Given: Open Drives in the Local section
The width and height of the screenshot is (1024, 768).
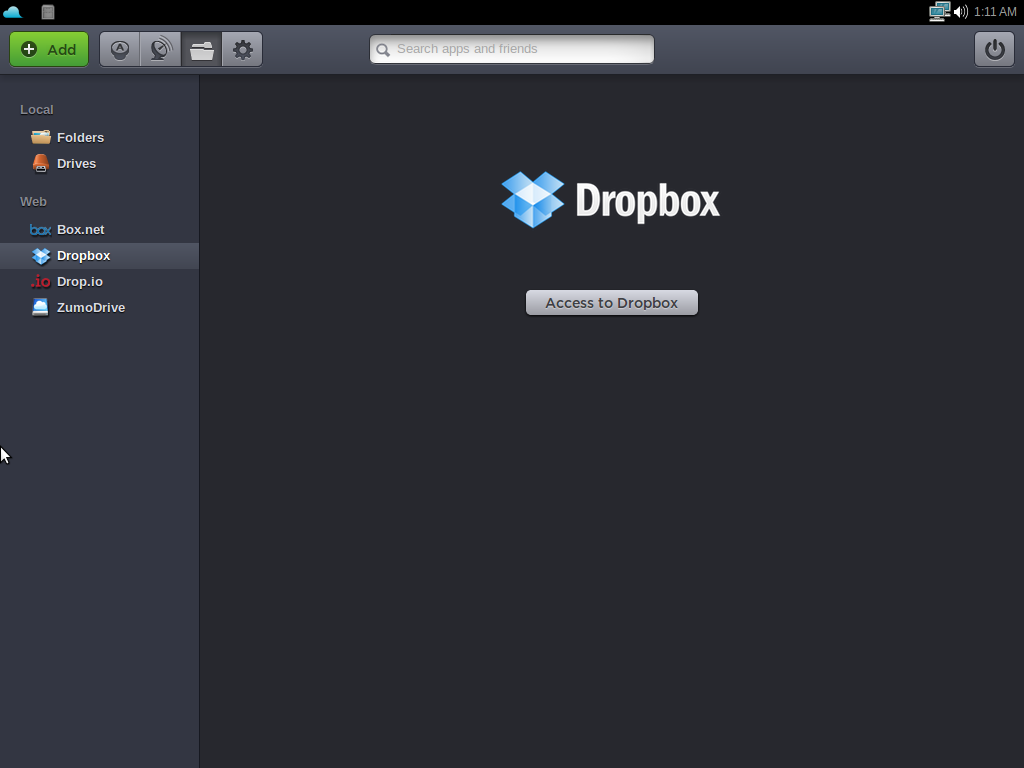Looking at the screenshot, I should pos(99,163).
